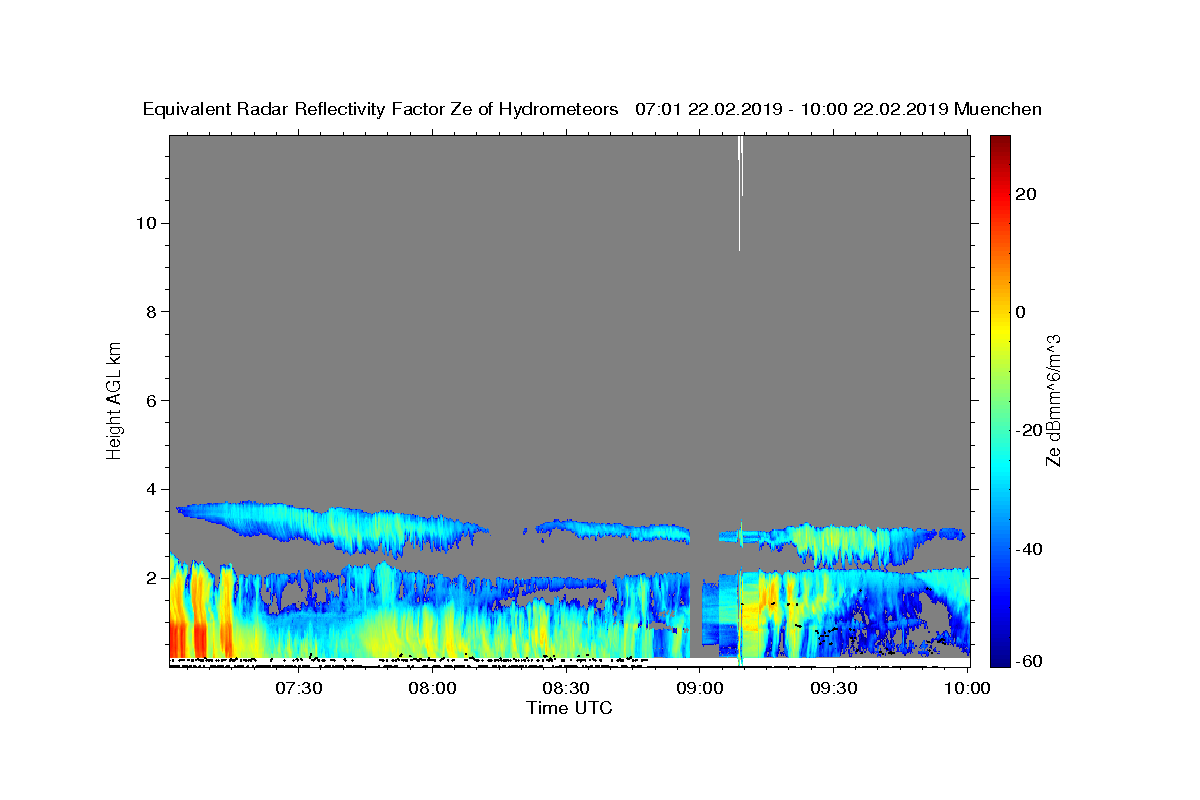This screenshot has height=800, width=1200.
Task: Click the colorbar tick label '-40'
Action: [1029, 549]
